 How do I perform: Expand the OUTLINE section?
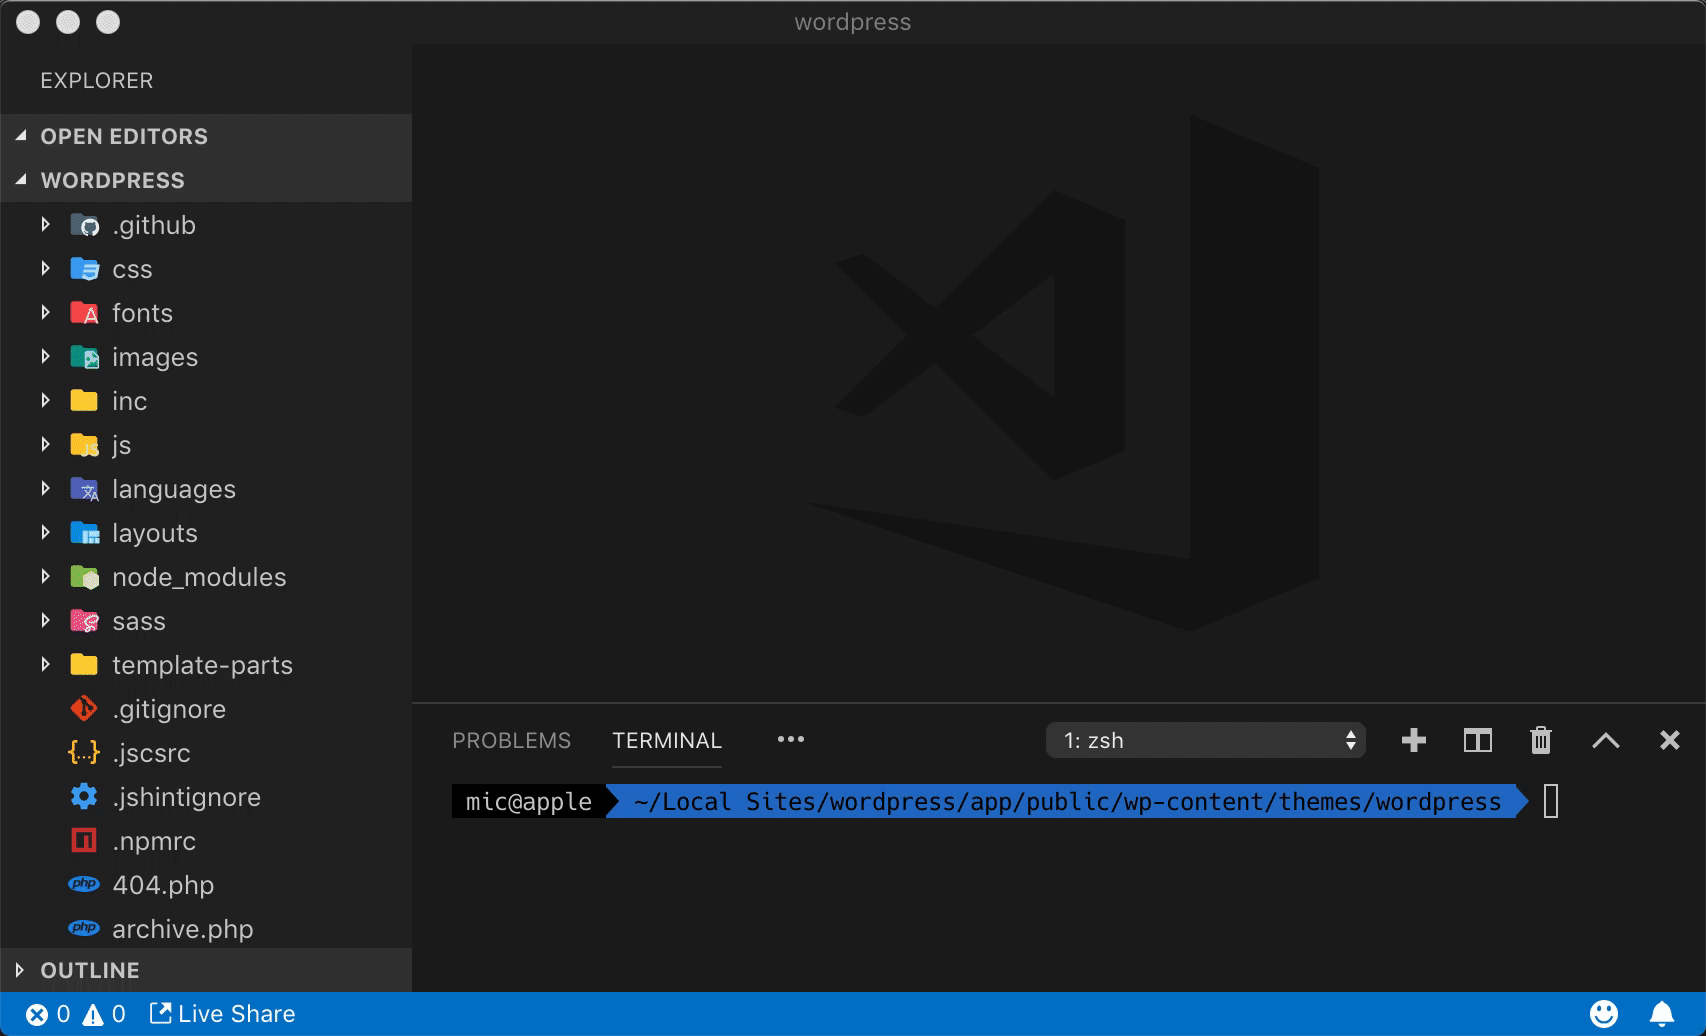tap(206, 970)
